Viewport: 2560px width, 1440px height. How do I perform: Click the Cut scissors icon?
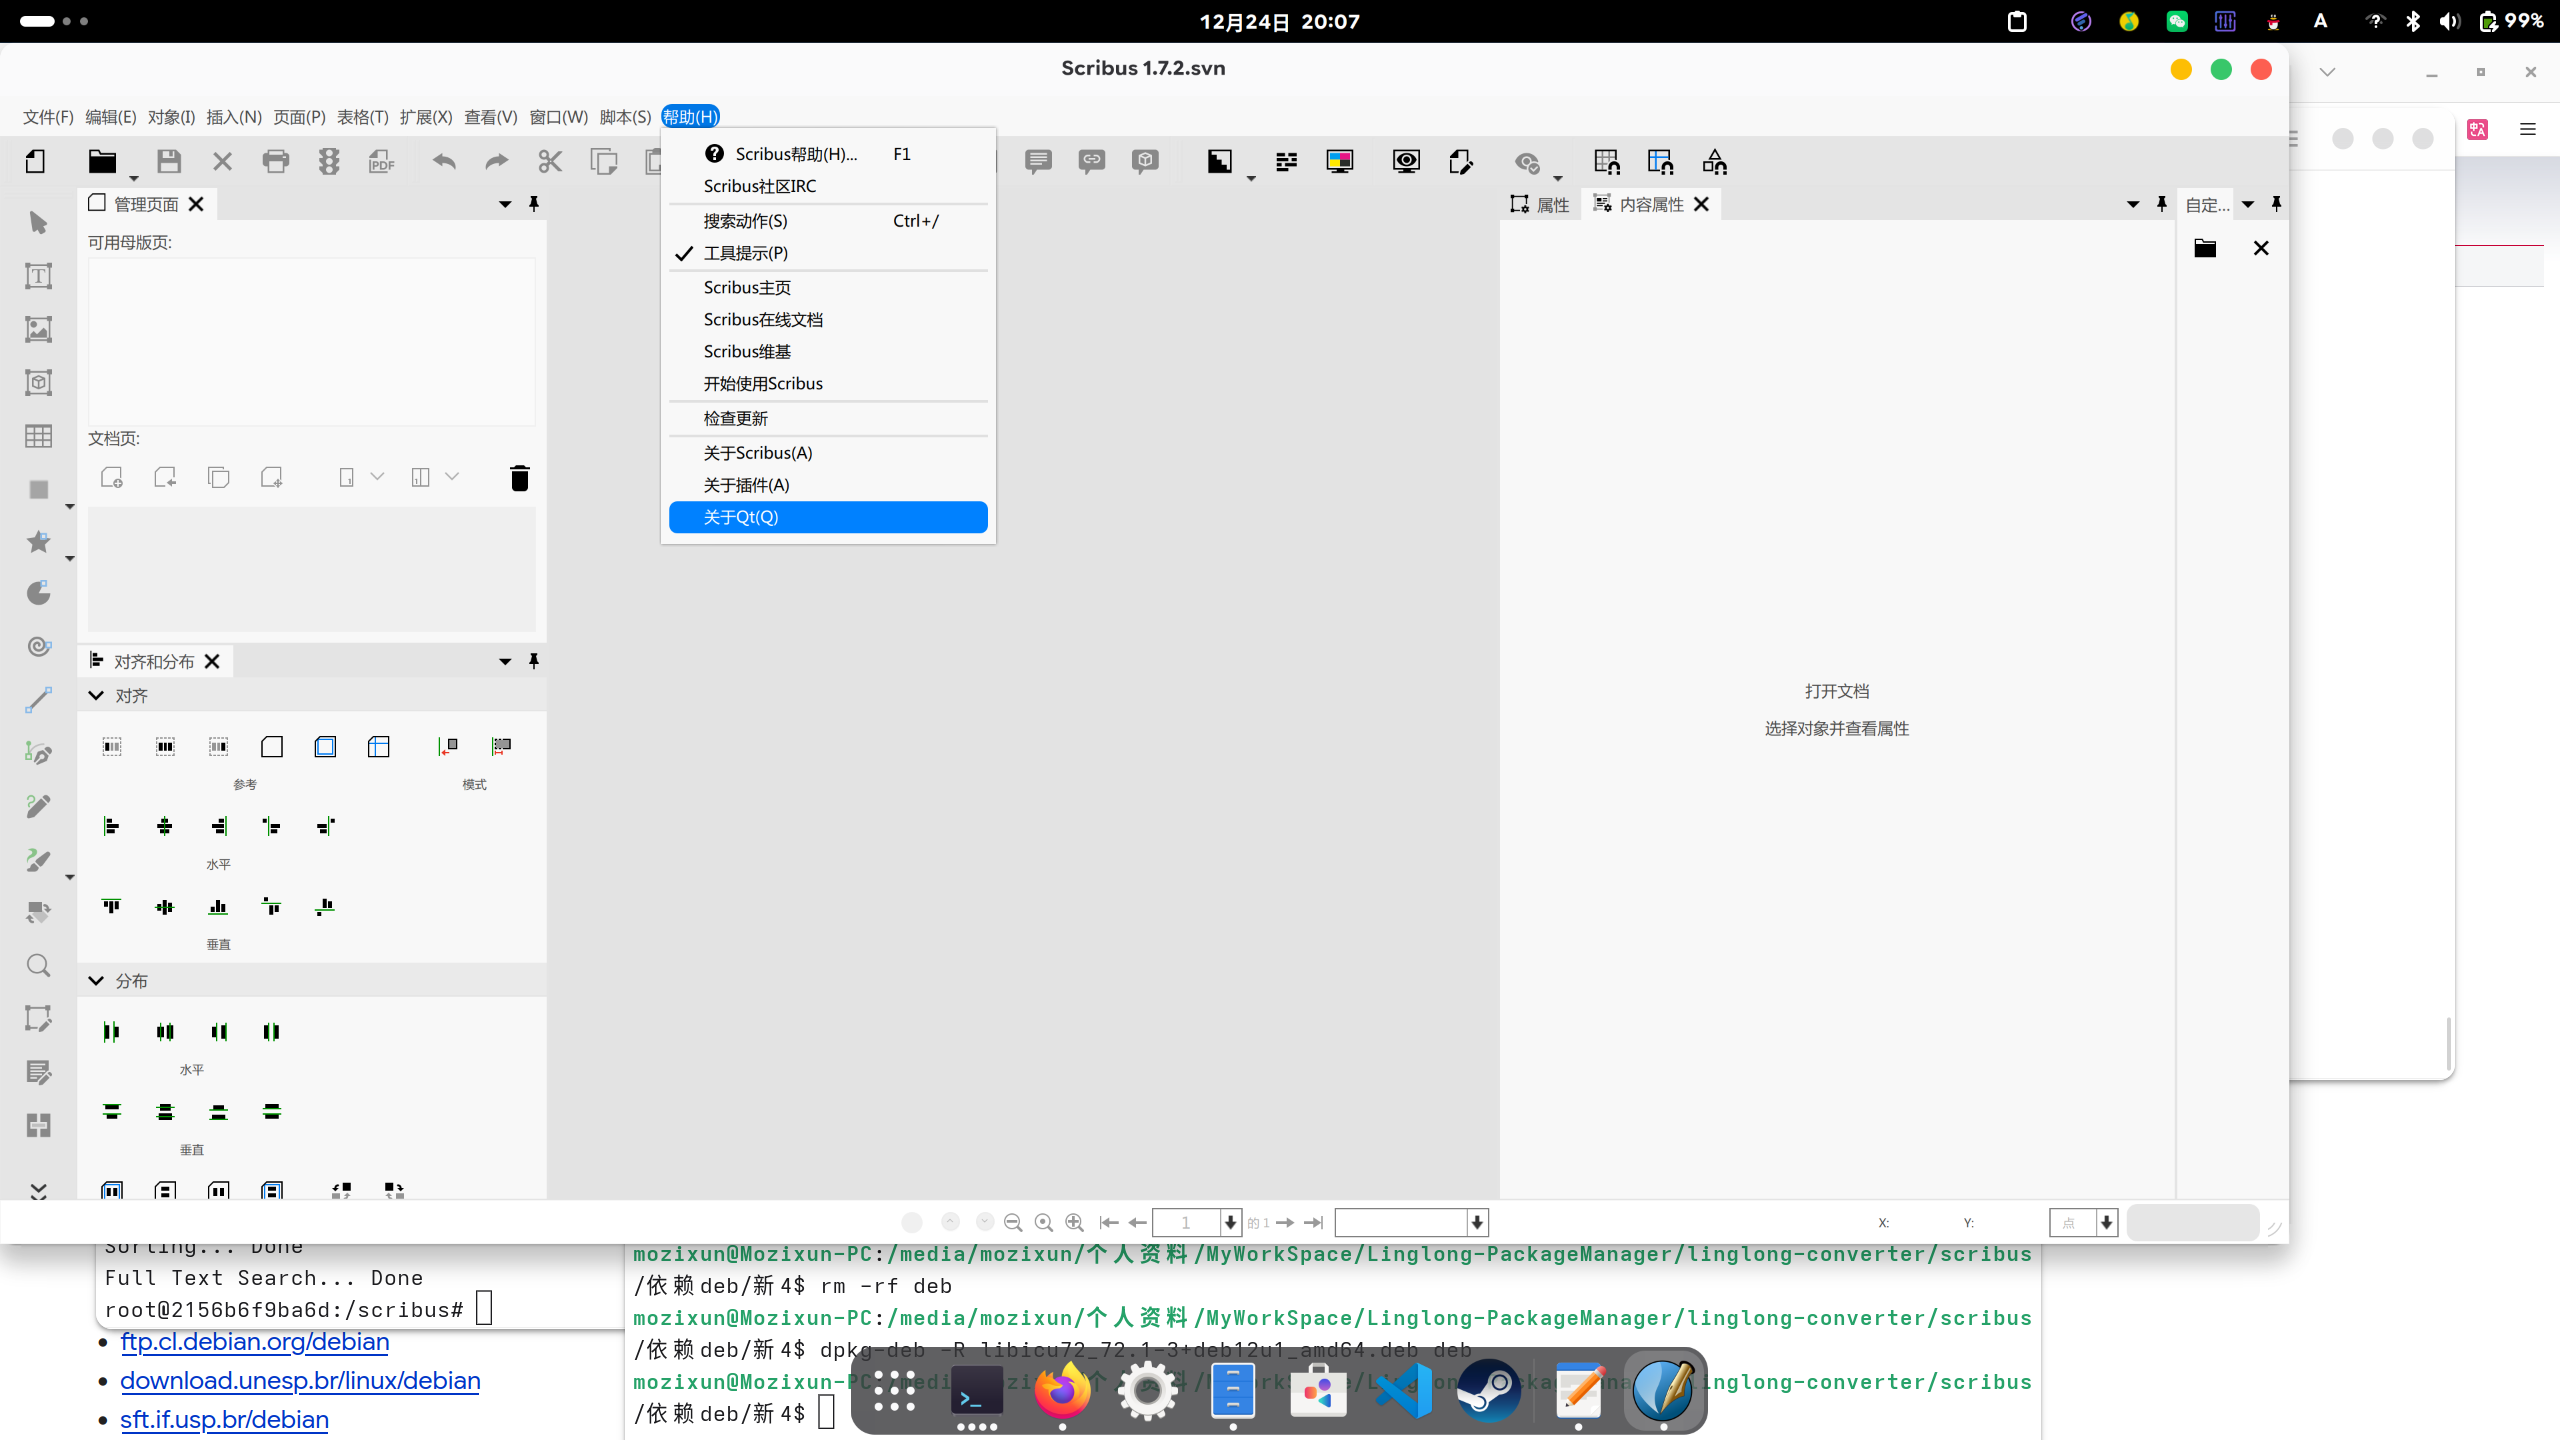click(550, 161)
